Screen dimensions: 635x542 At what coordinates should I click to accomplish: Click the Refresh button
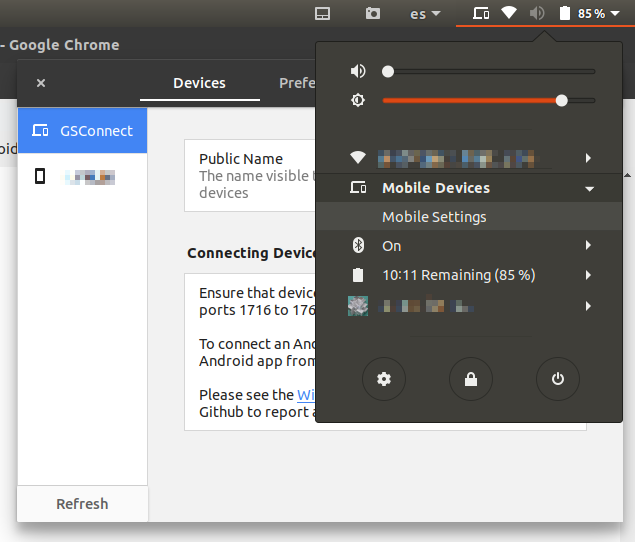[x=83, y=504]
